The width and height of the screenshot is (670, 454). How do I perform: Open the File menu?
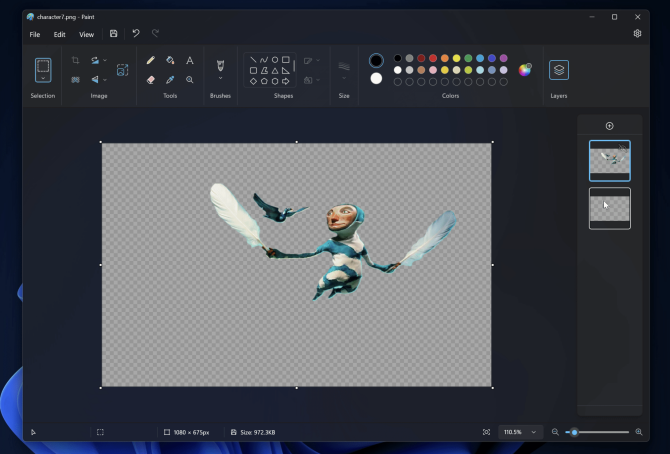pos(35,35)
